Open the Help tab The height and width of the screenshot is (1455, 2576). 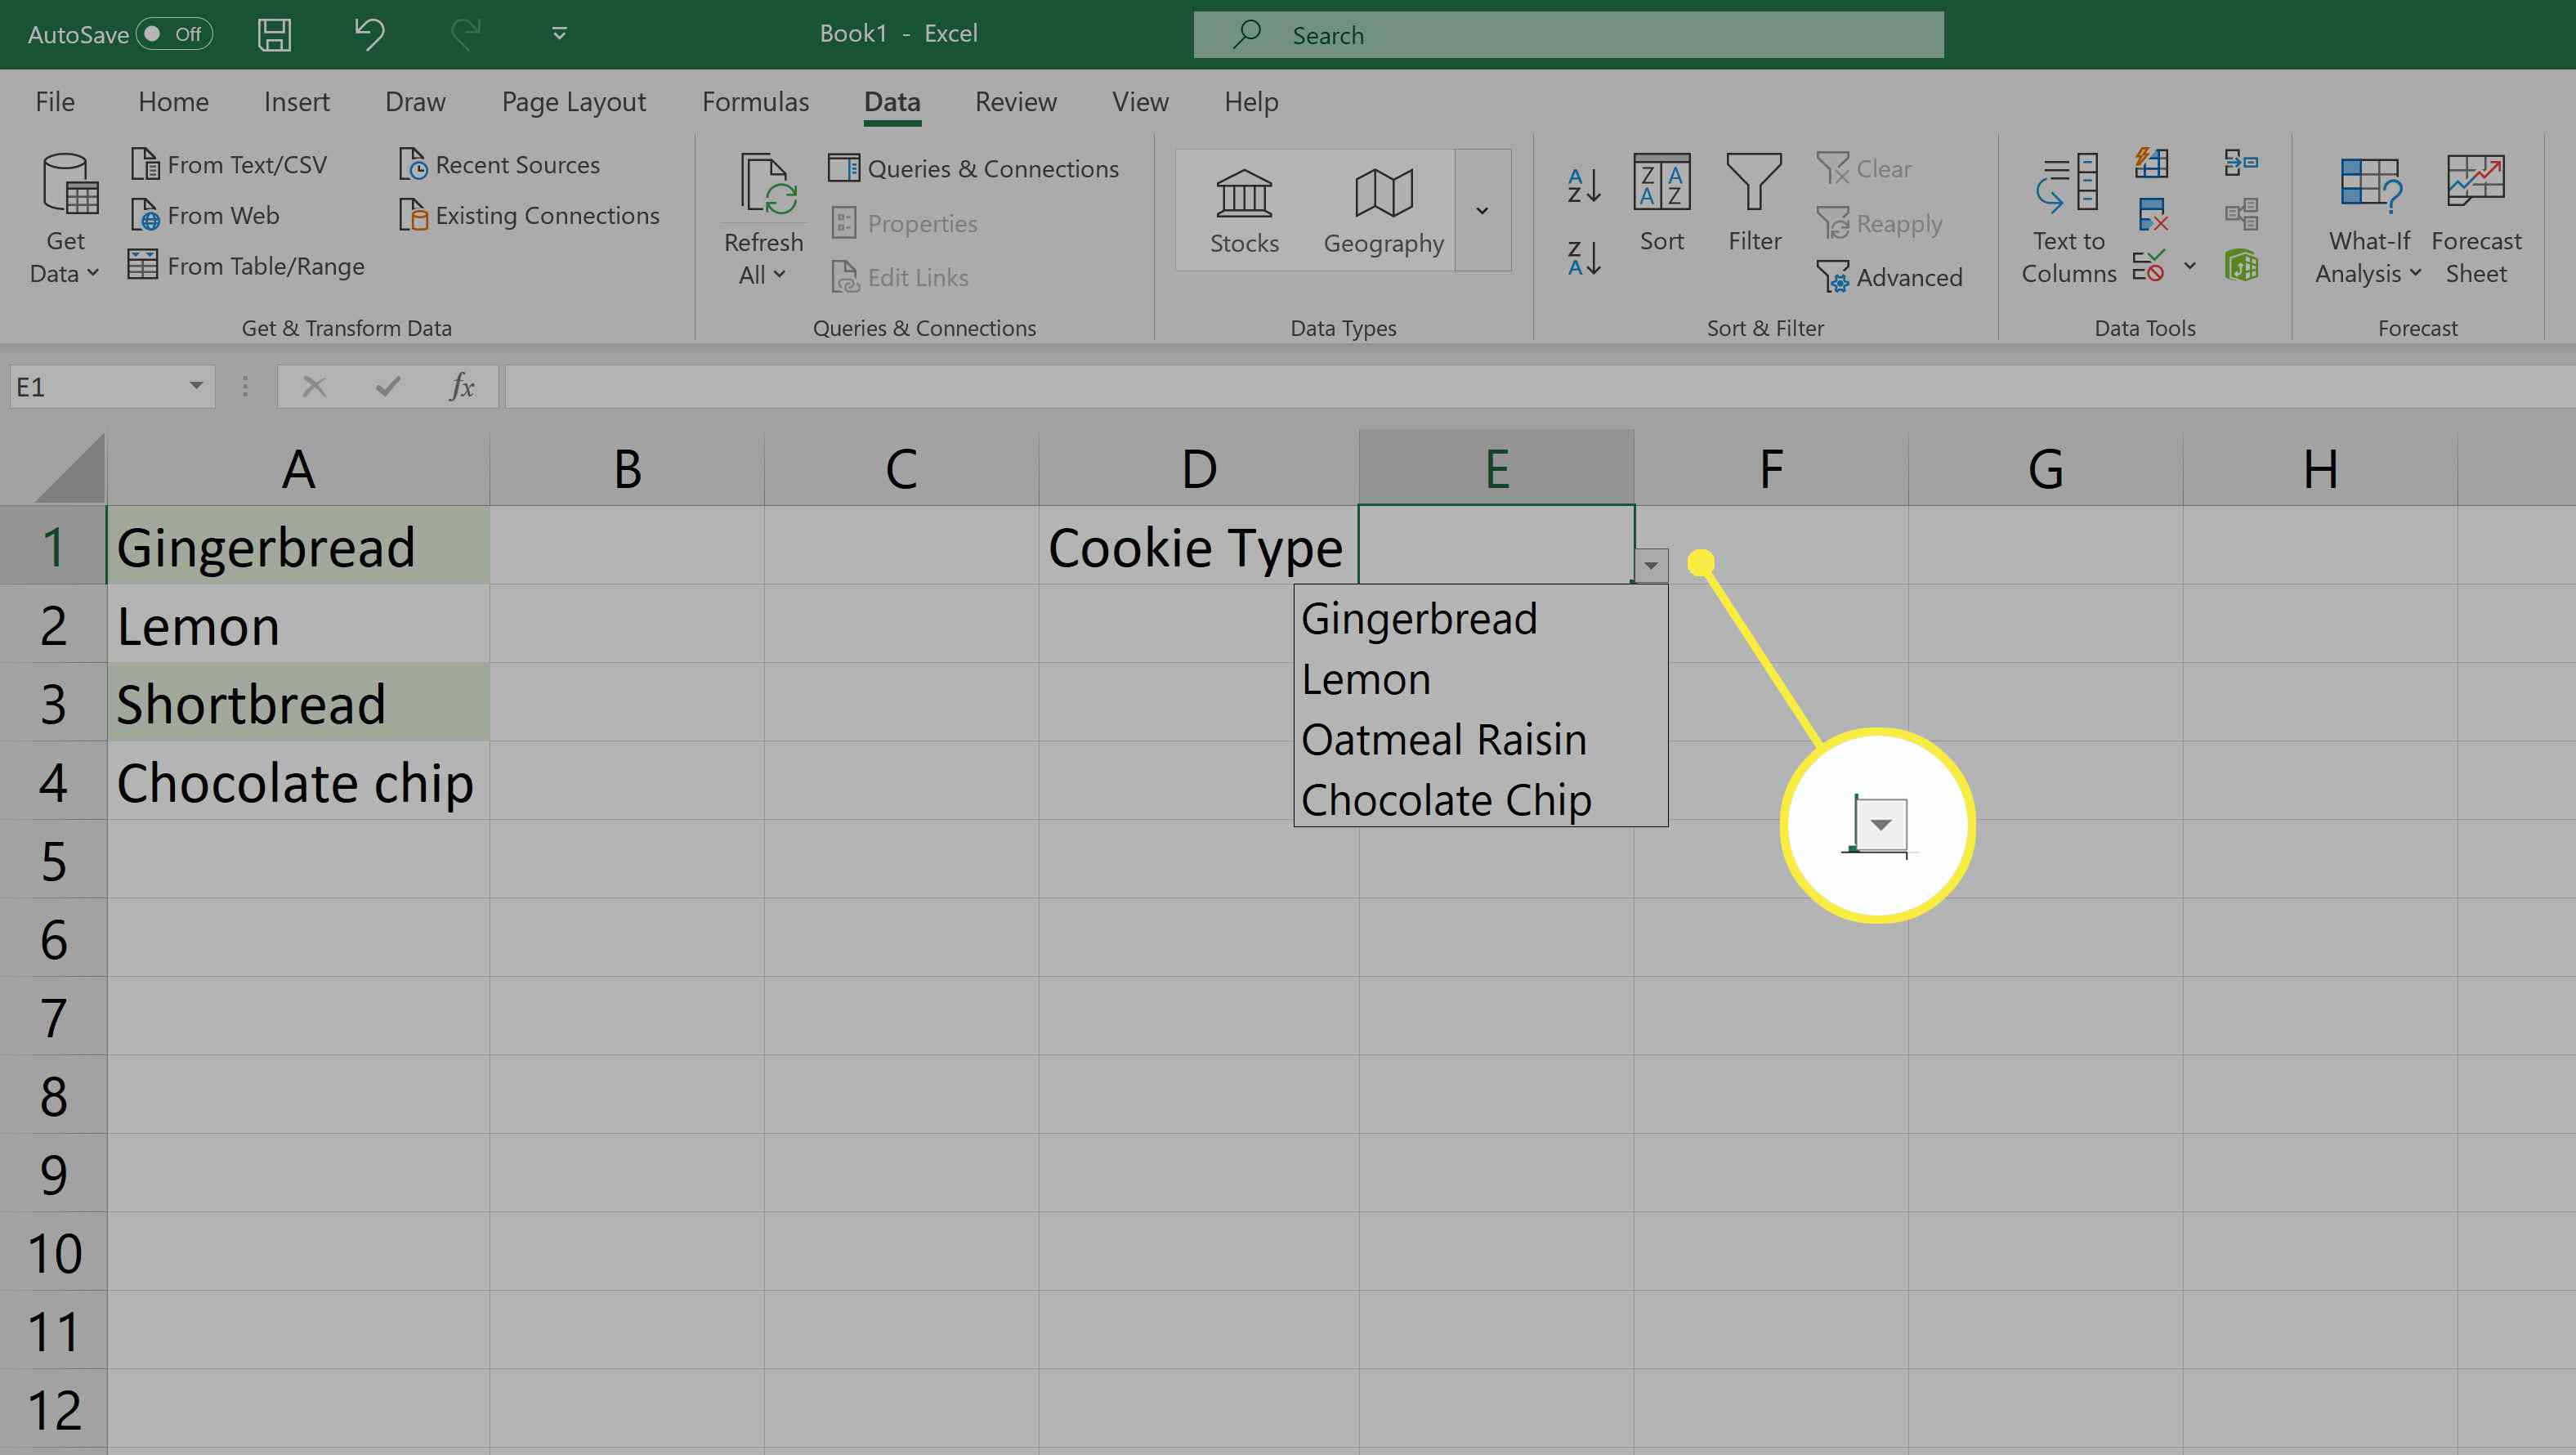1251,102
